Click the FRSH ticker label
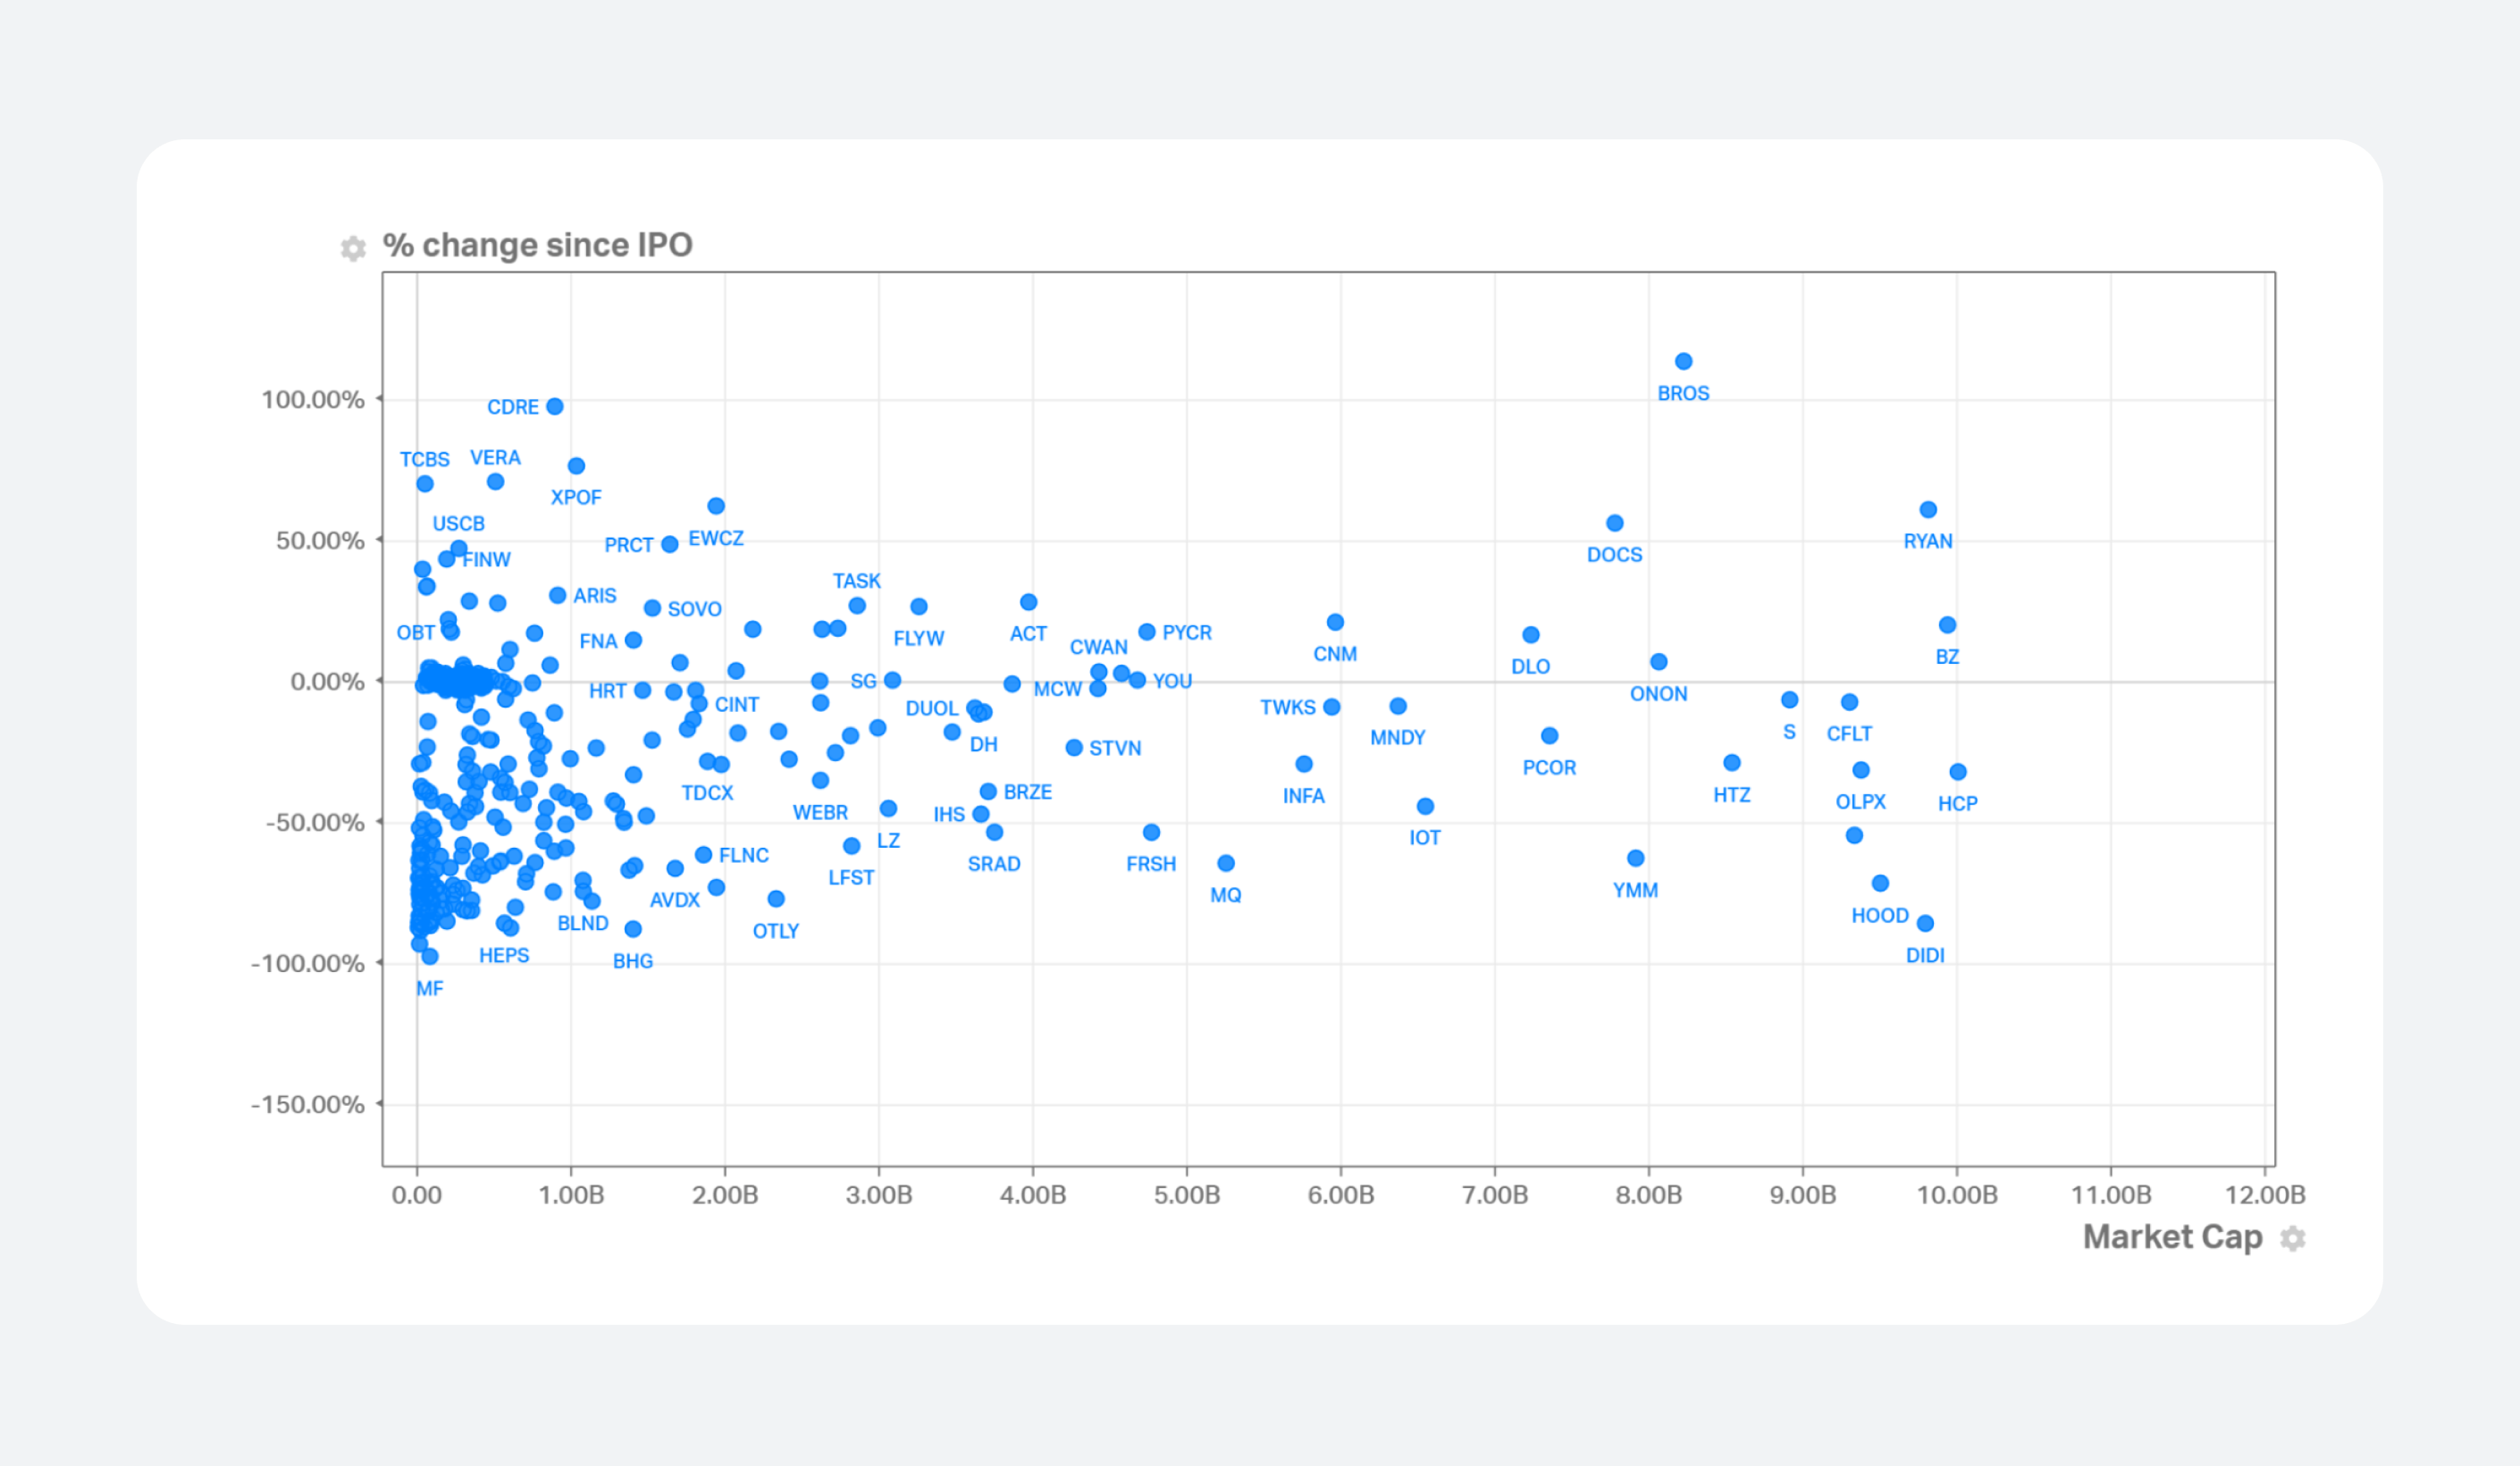Viewport: 2520px width, 1466px height. 1150,864
